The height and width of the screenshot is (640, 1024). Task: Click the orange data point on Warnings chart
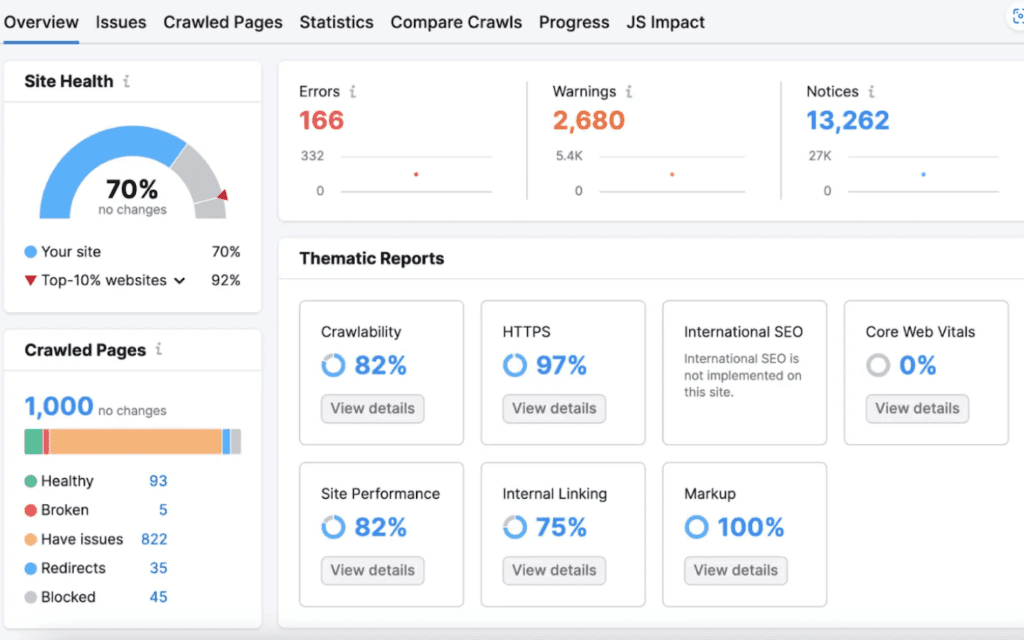pos(672,174)
